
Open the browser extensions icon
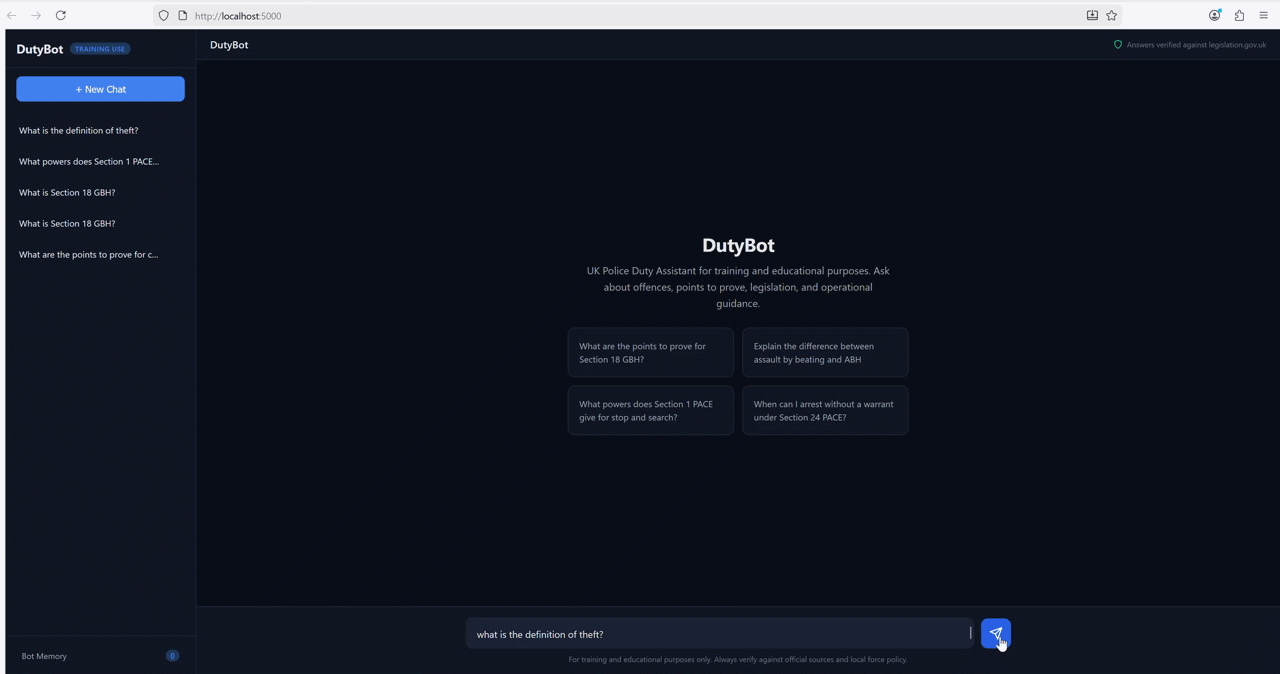[1238, 15]
